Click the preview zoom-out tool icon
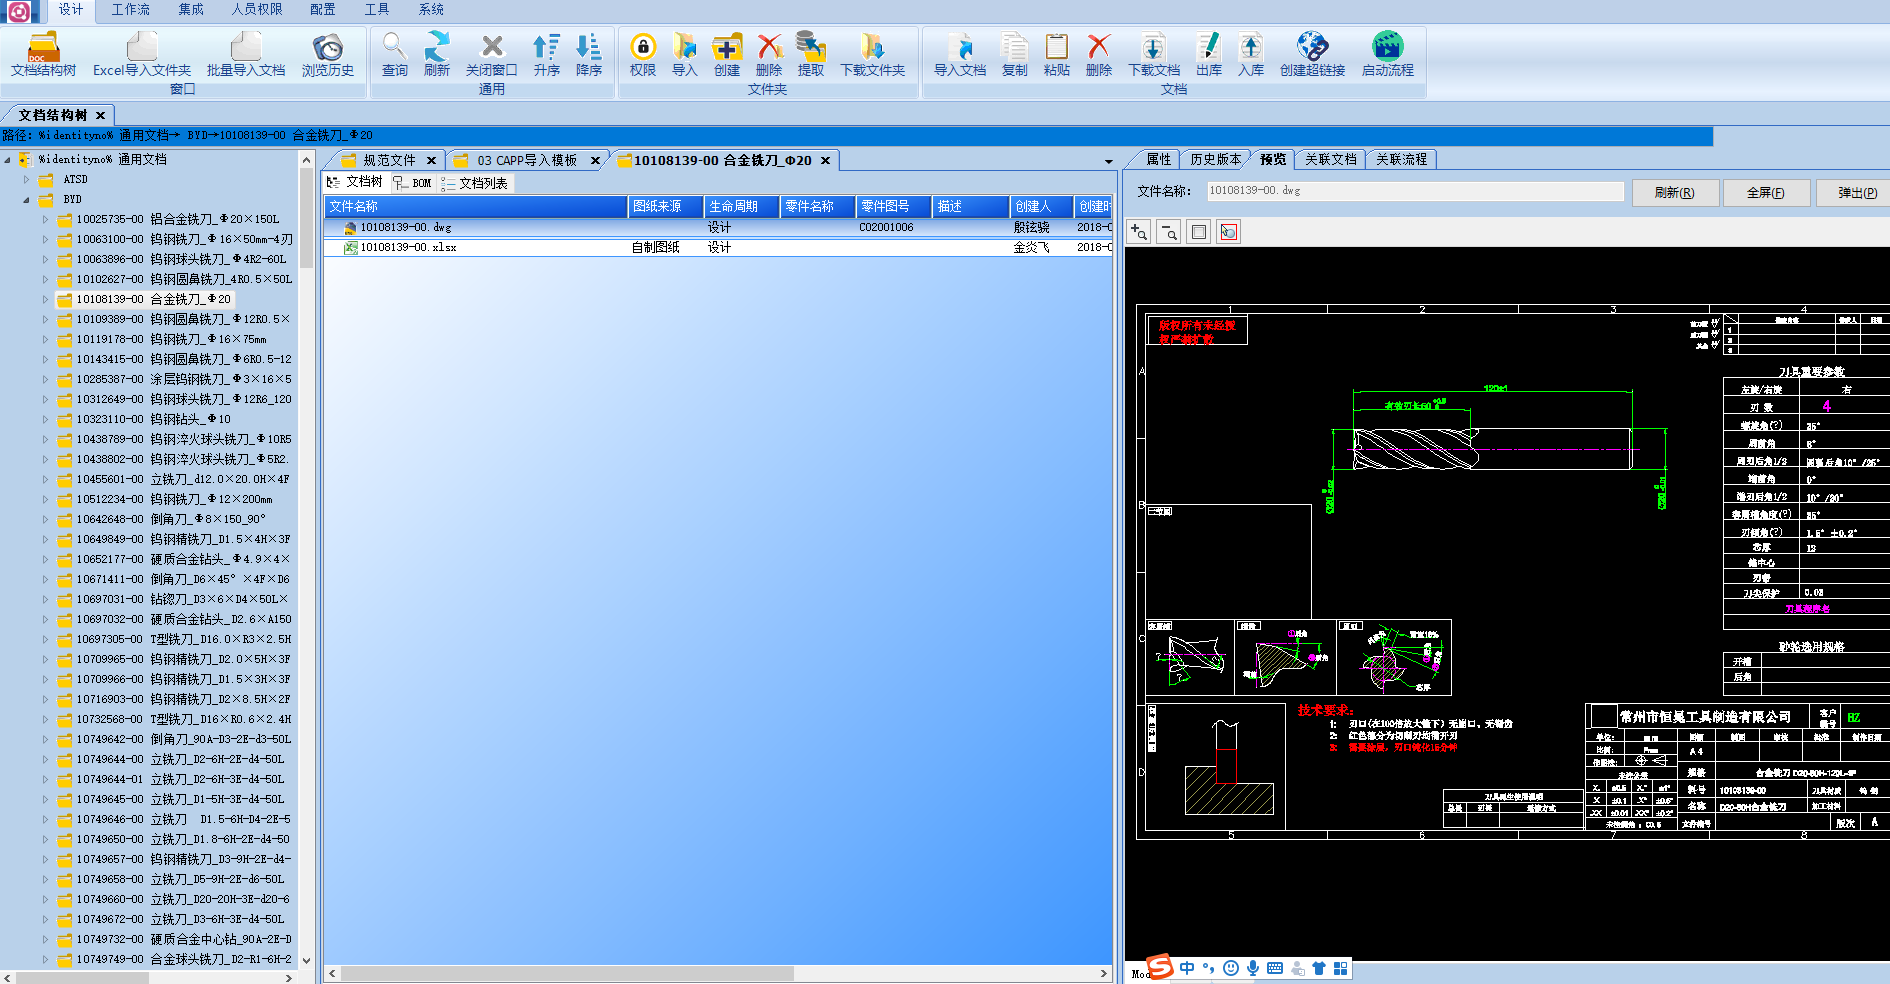This screenshot has height=984, width=1890. 1169,232
